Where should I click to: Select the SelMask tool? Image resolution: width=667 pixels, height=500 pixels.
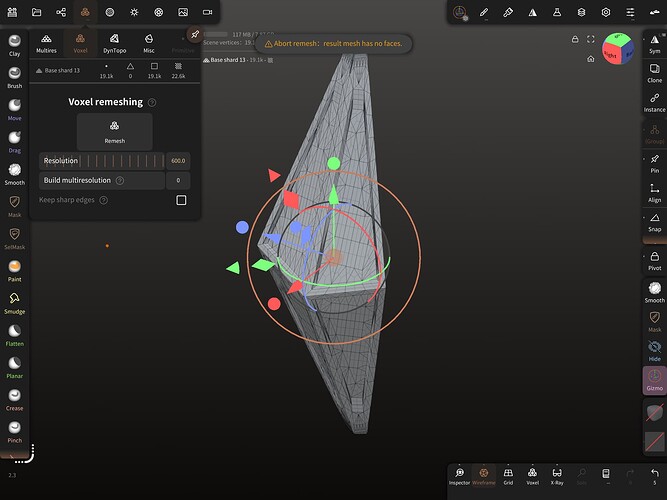pos(14,239)
